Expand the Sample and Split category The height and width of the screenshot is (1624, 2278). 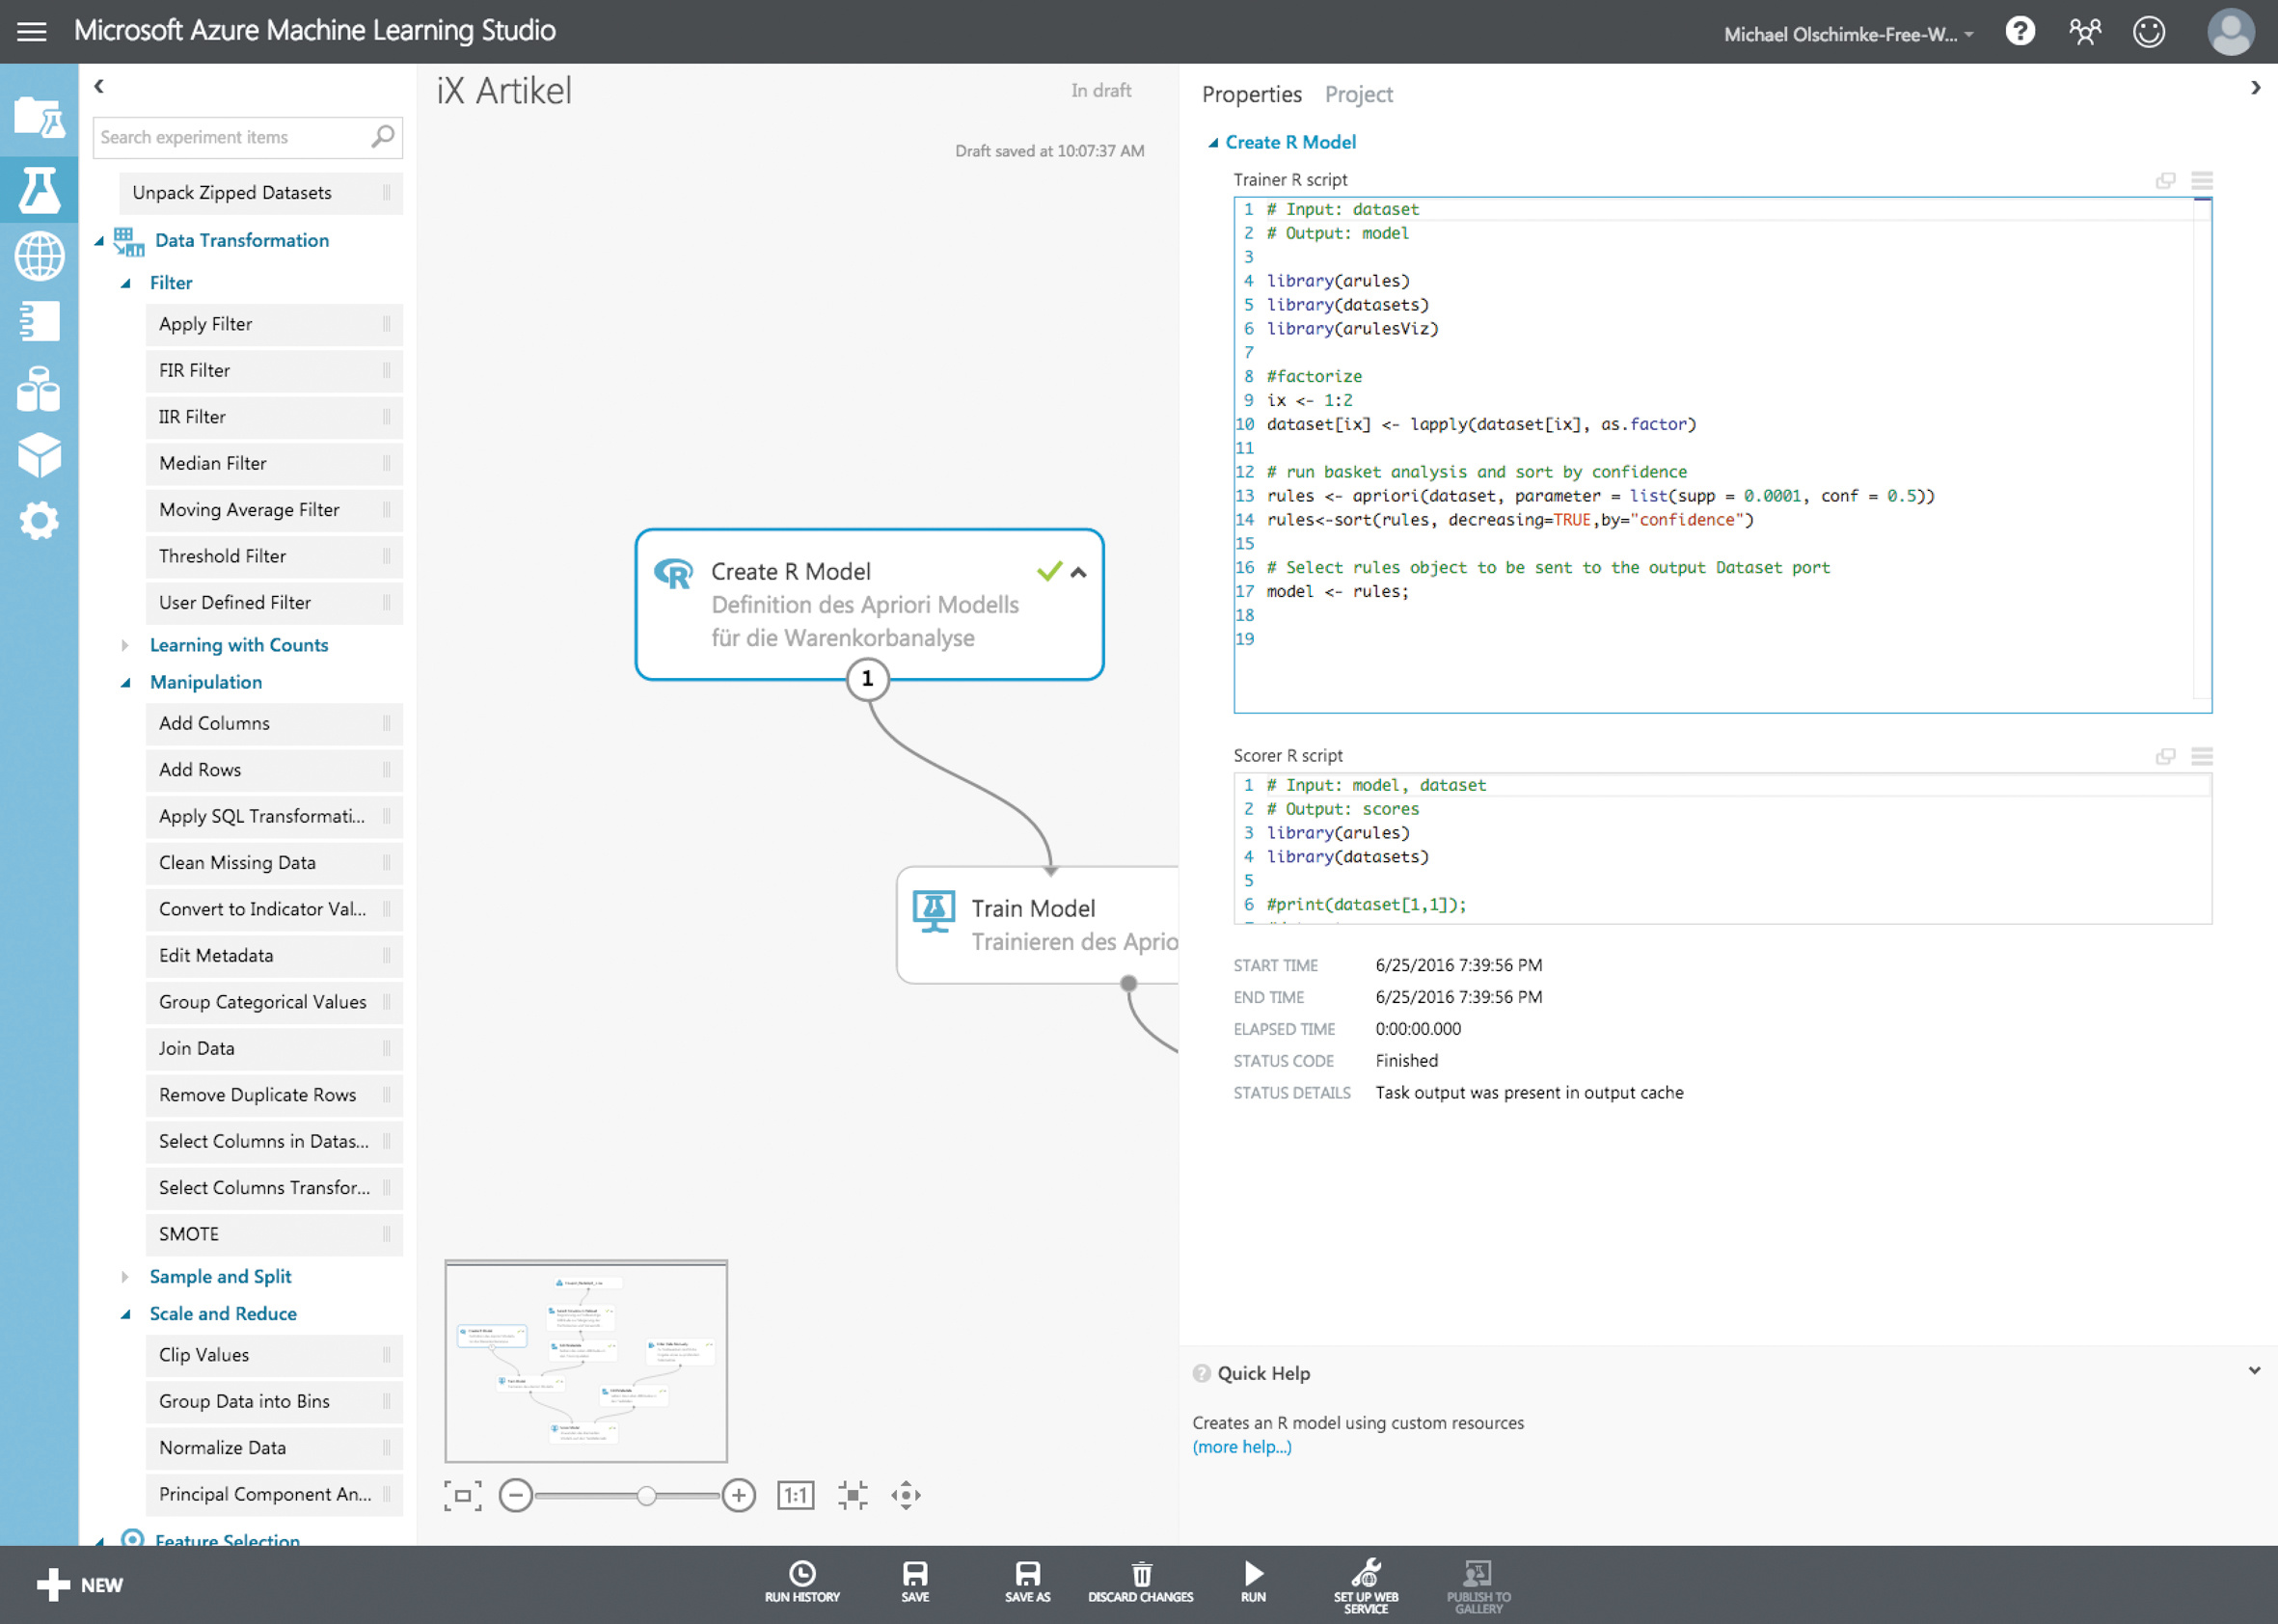tap(125, 1277)
